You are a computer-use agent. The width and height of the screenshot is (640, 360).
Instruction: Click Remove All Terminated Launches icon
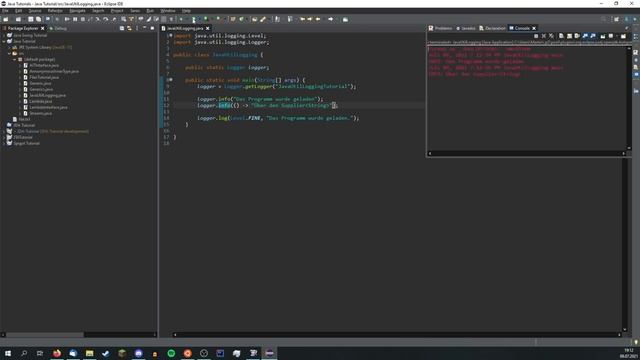[551, 36]
